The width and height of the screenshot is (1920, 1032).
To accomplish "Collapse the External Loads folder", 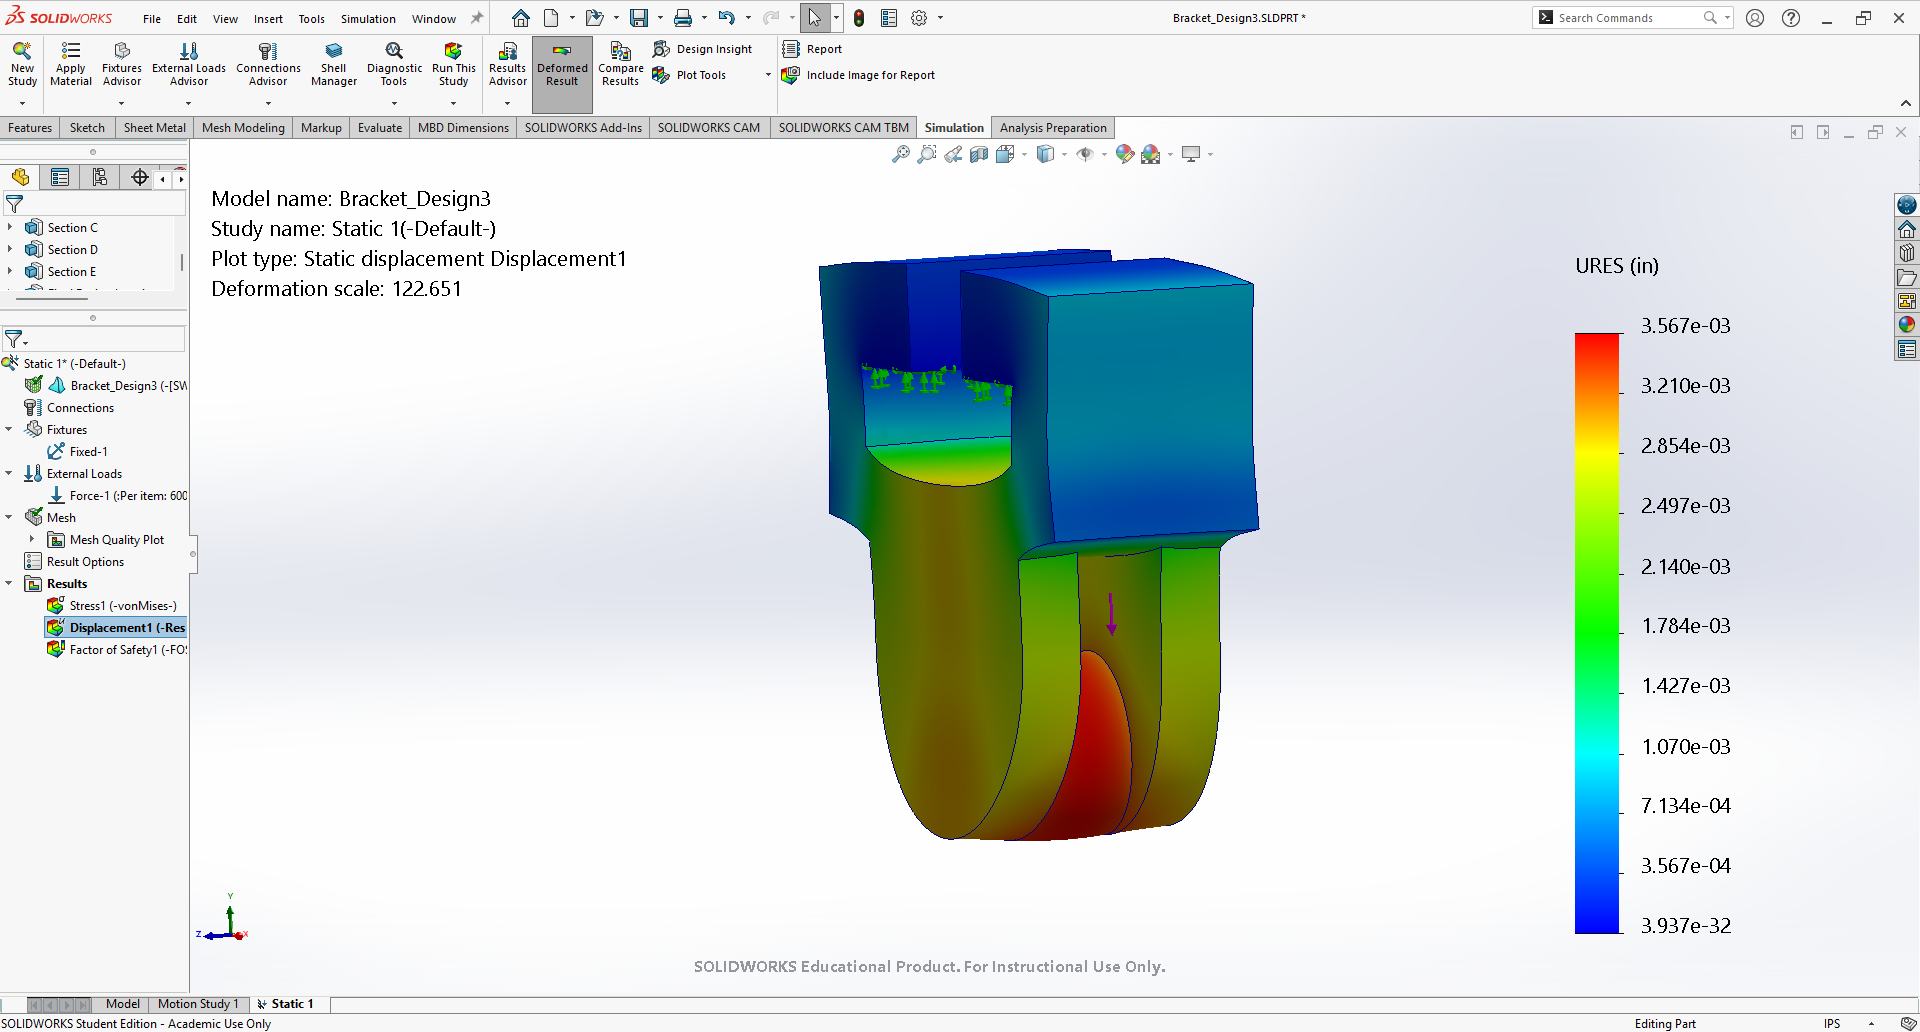I will click(x=10, y=474).
